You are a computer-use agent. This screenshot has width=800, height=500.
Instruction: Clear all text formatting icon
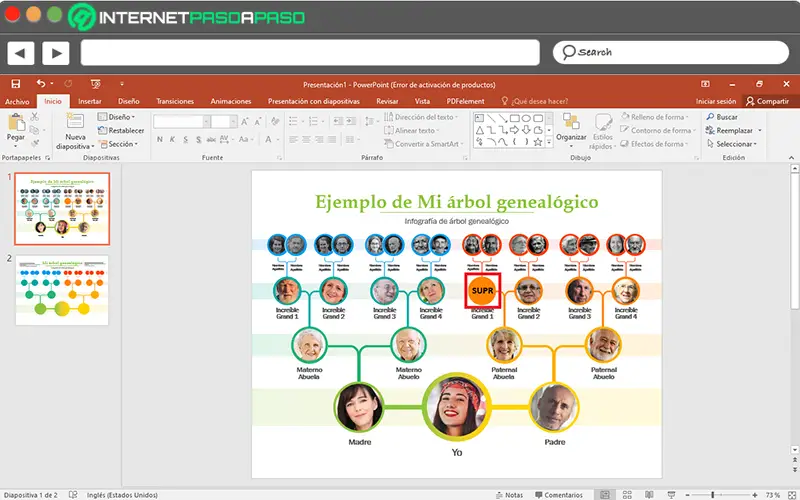[x=276, y=121]
